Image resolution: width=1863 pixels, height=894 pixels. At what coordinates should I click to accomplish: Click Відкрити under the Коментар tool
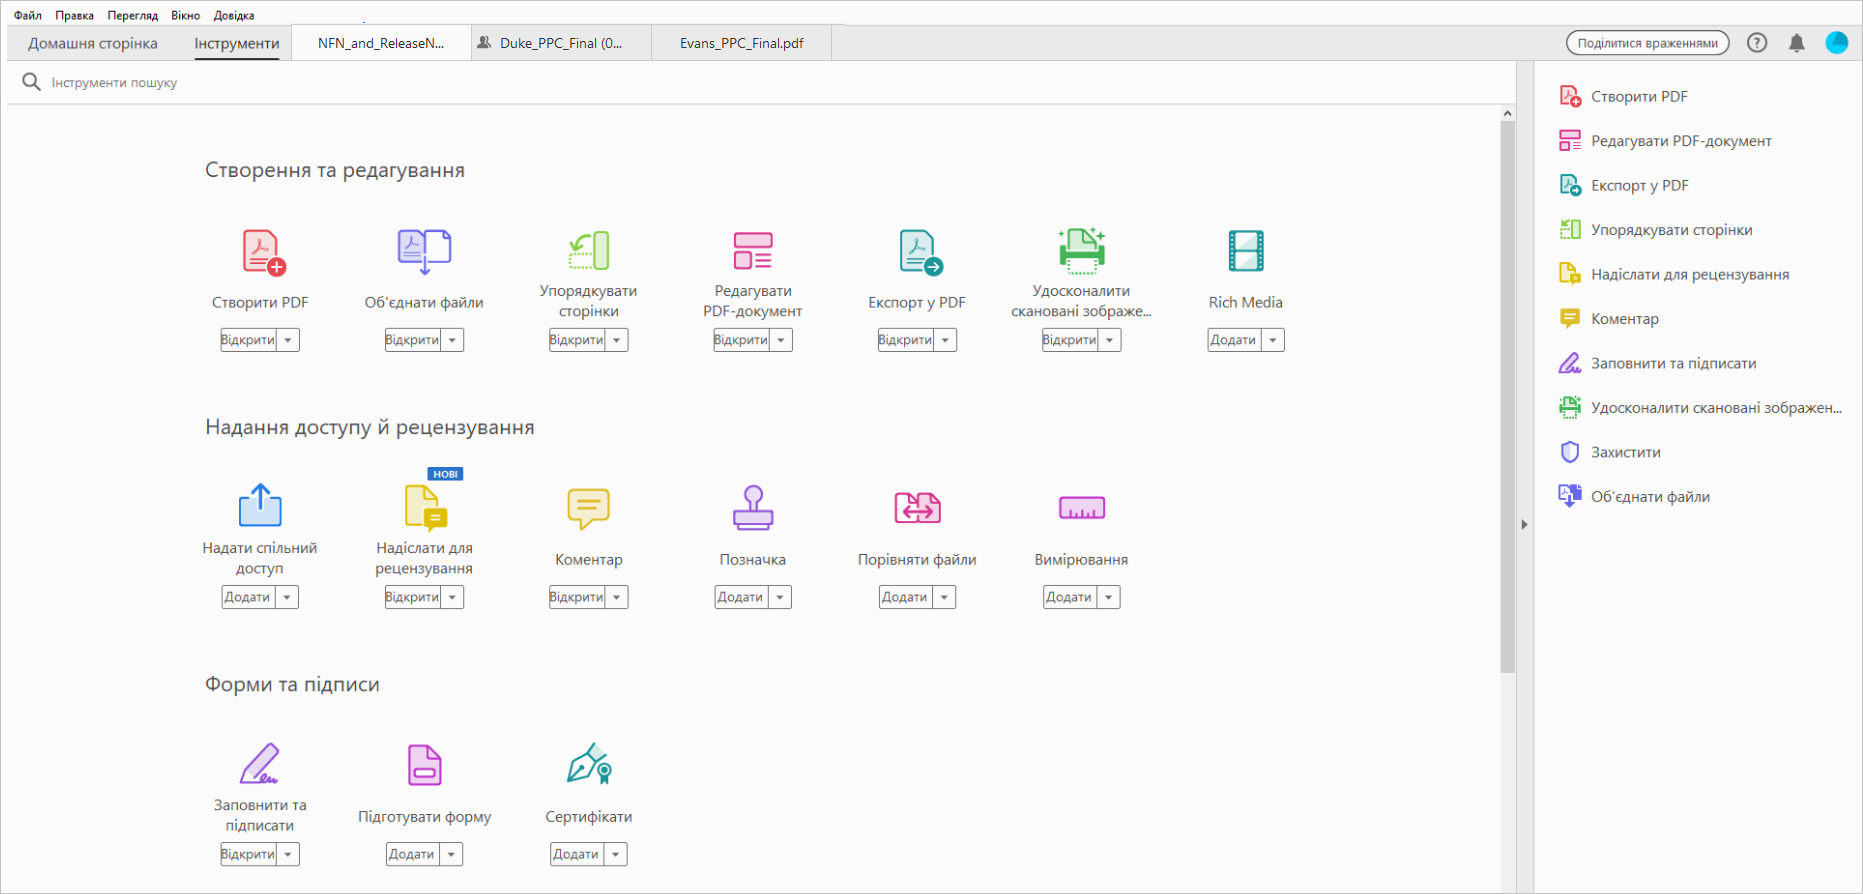[x=577, y=597]
